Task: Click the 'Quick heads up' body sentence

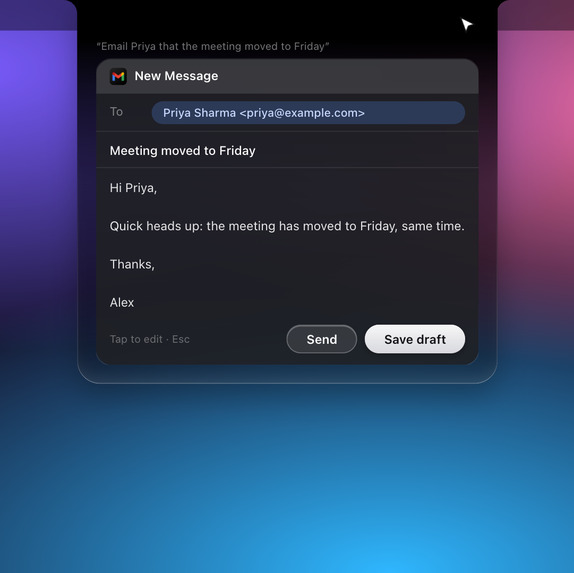Action: tap(287, 226)
